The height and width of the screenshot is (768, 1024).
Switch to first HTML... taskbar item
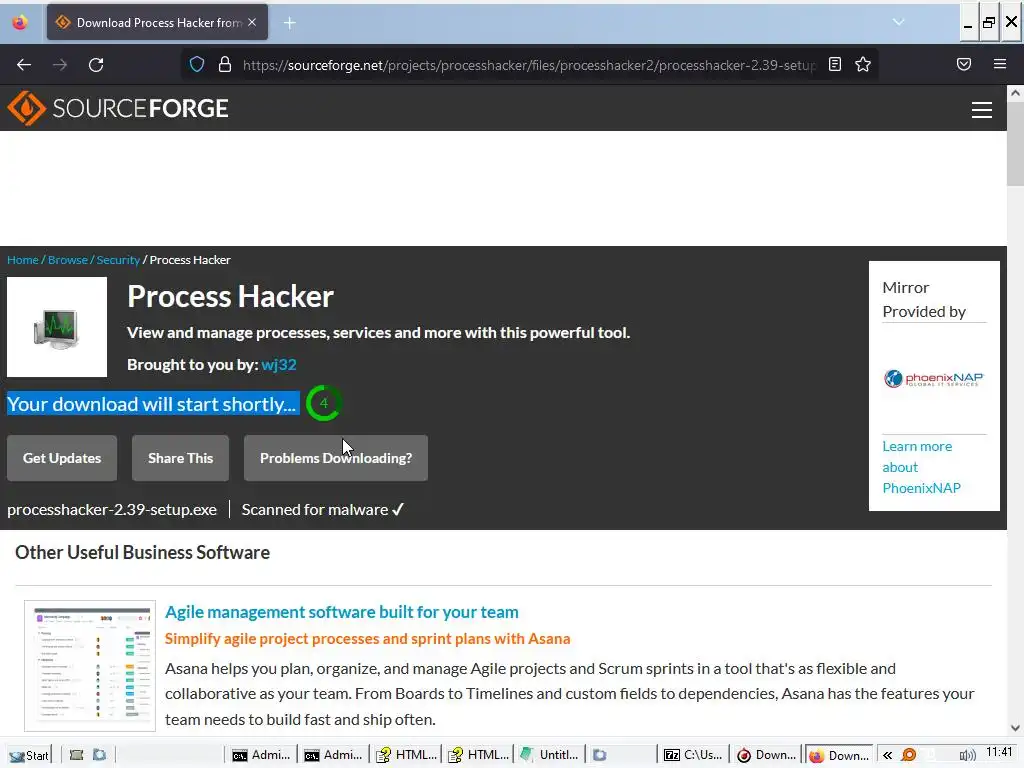point(406,755)
